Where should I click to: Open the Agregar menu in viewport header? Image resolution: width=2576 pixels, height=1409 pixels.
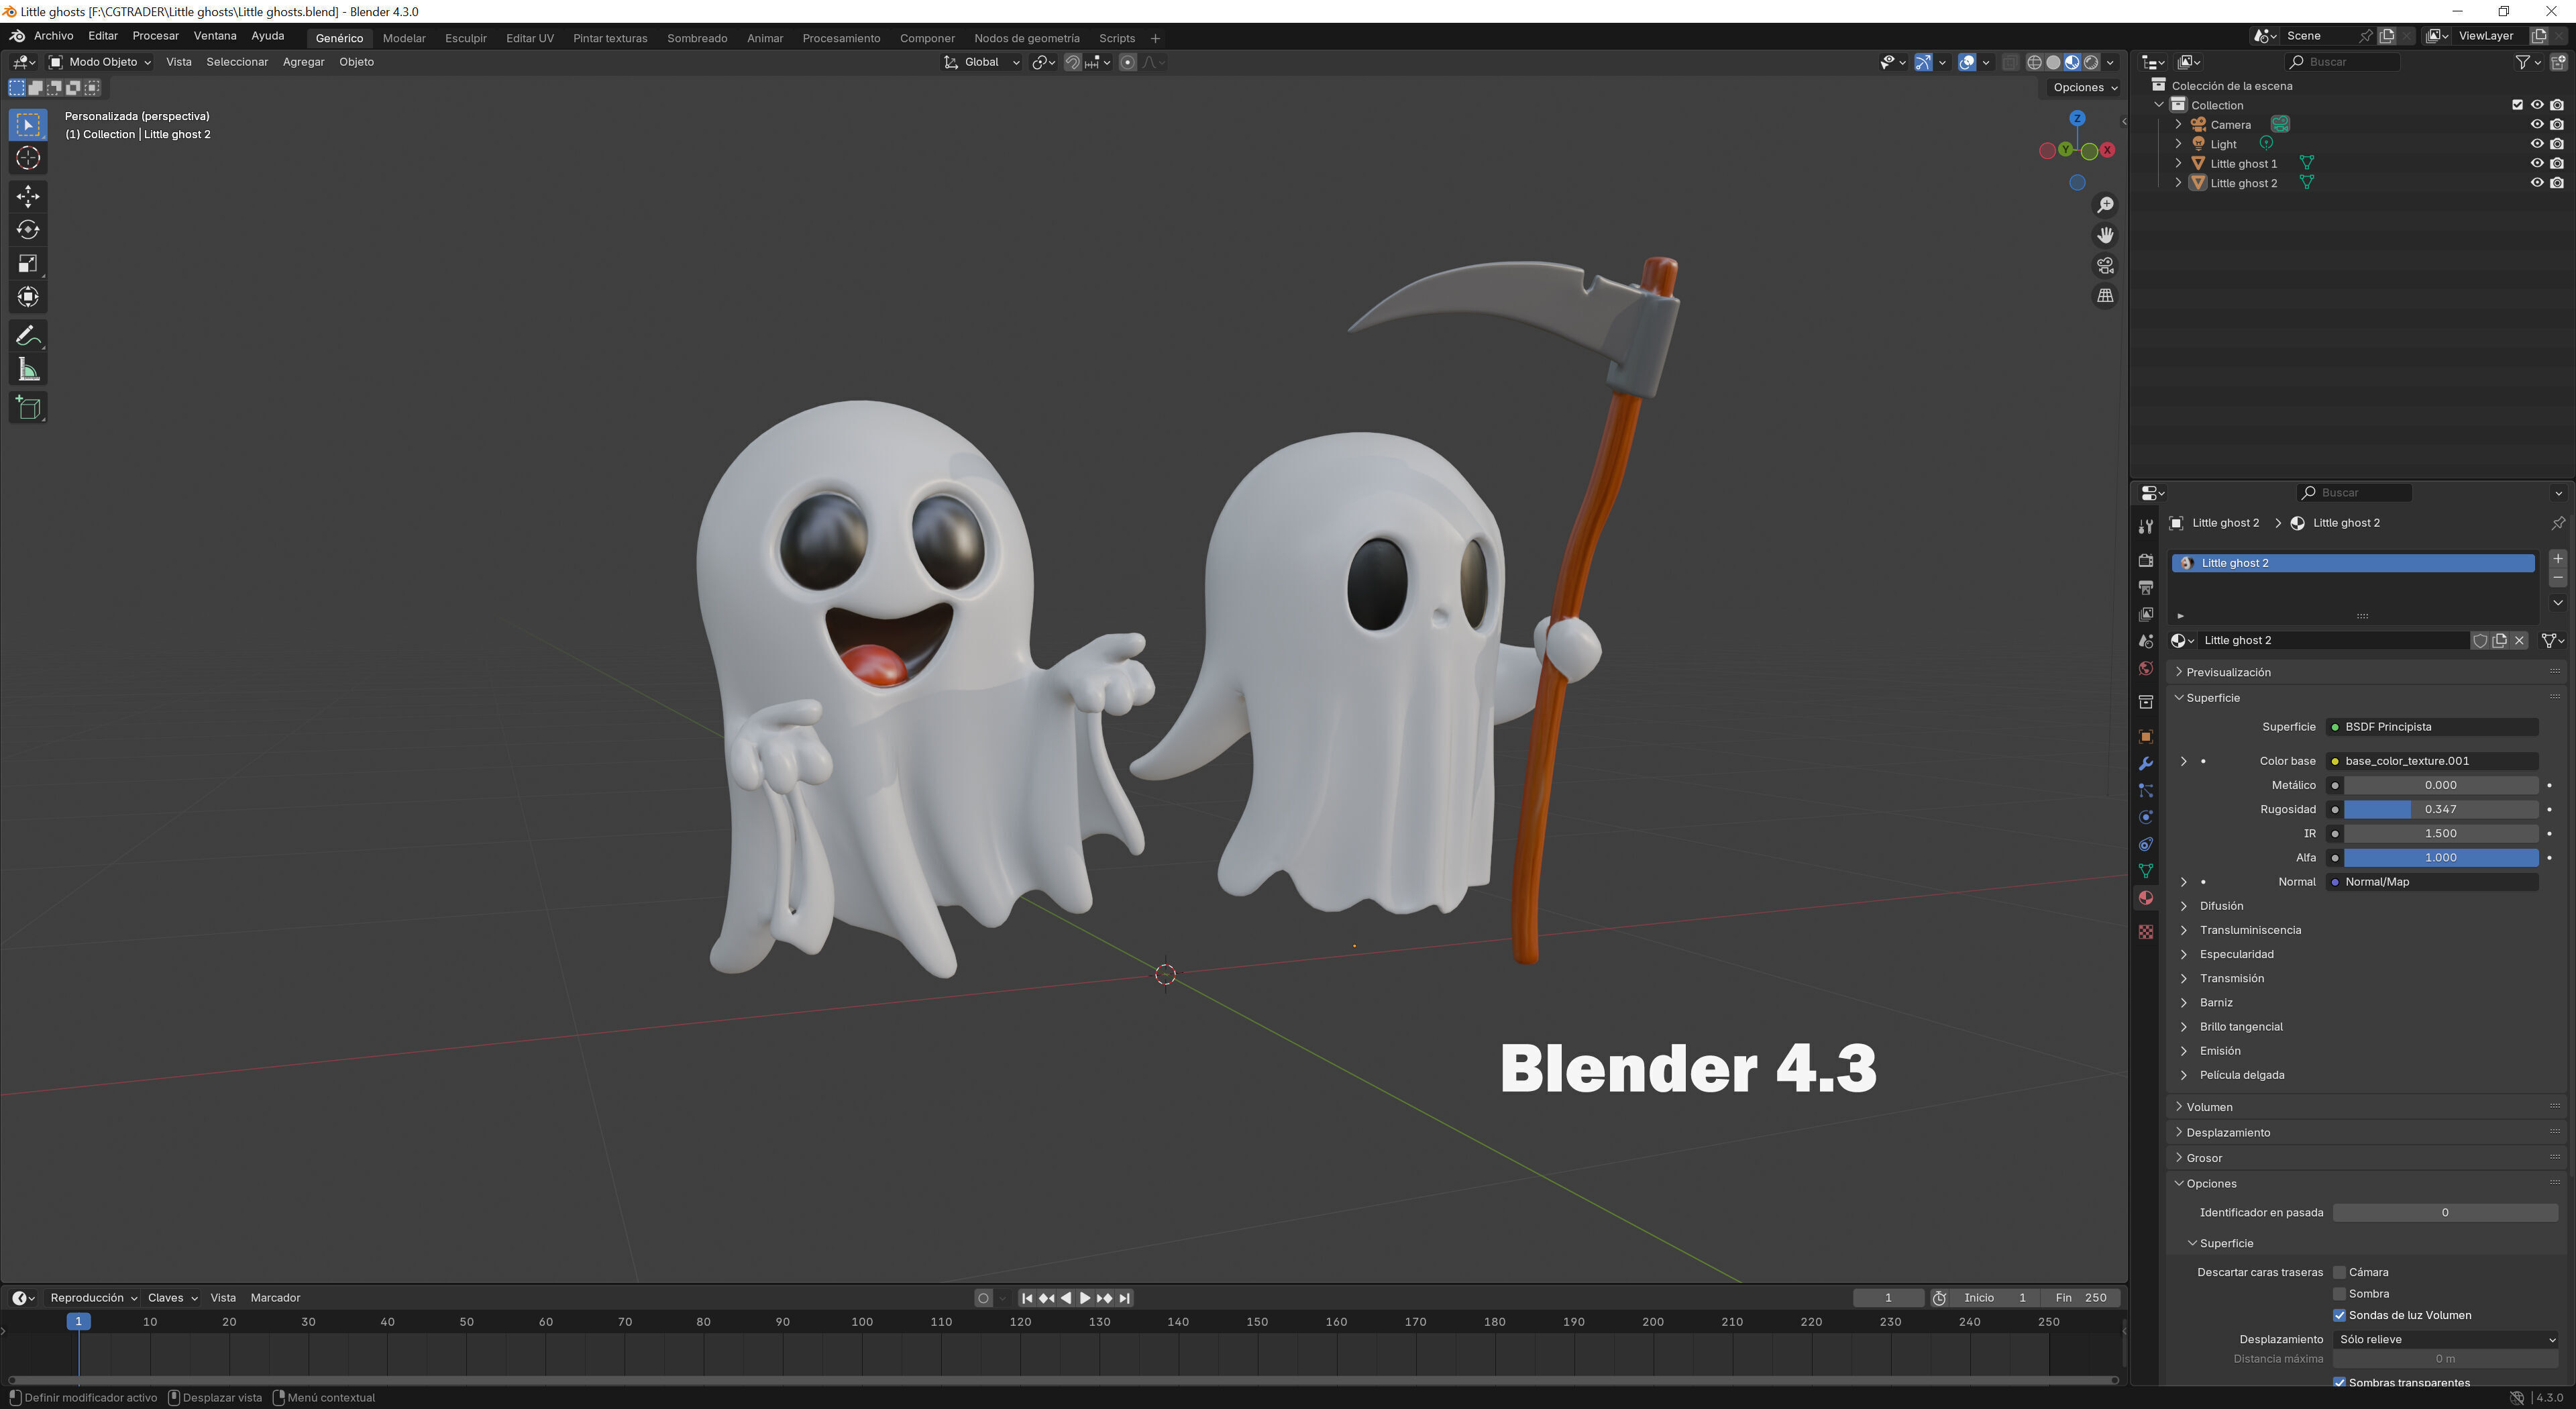(x=303, y=62)
